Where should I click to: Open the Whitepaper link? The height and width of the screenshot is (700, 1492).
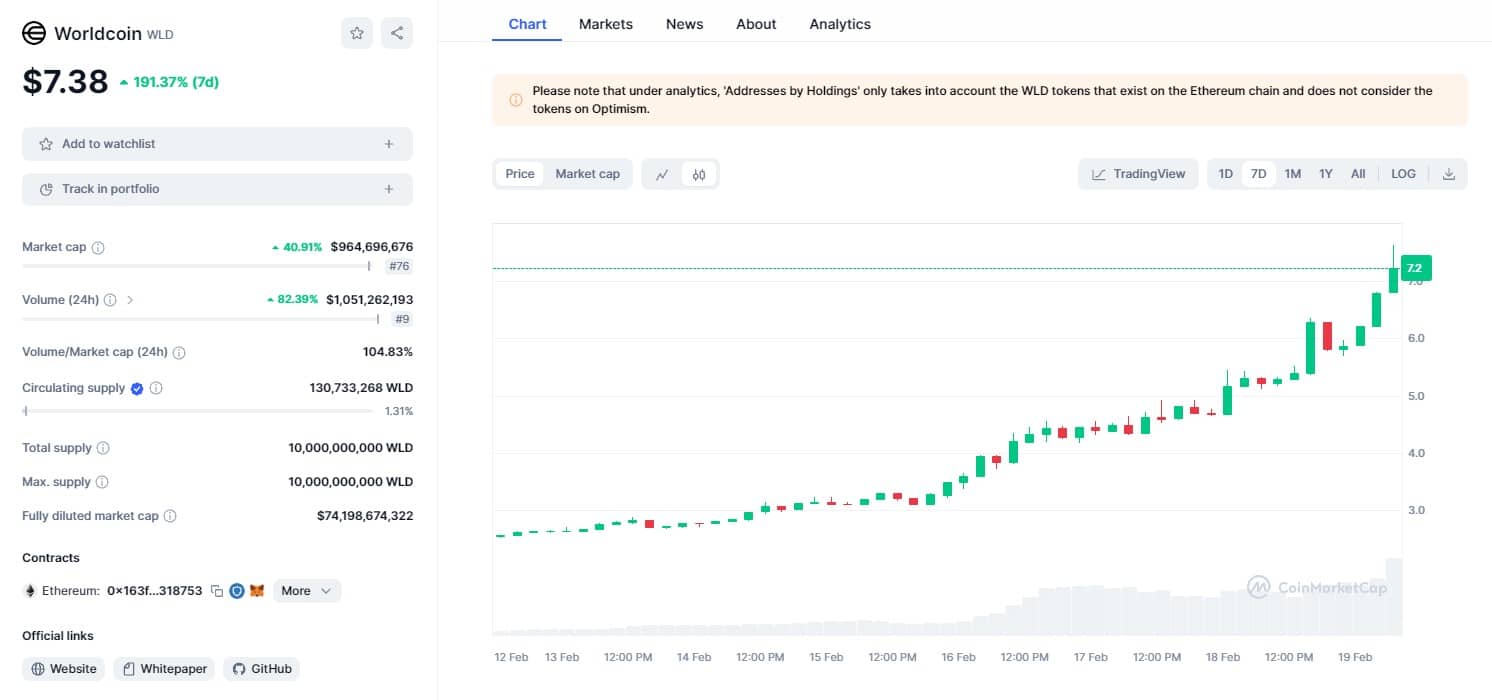tap(165, 669)
